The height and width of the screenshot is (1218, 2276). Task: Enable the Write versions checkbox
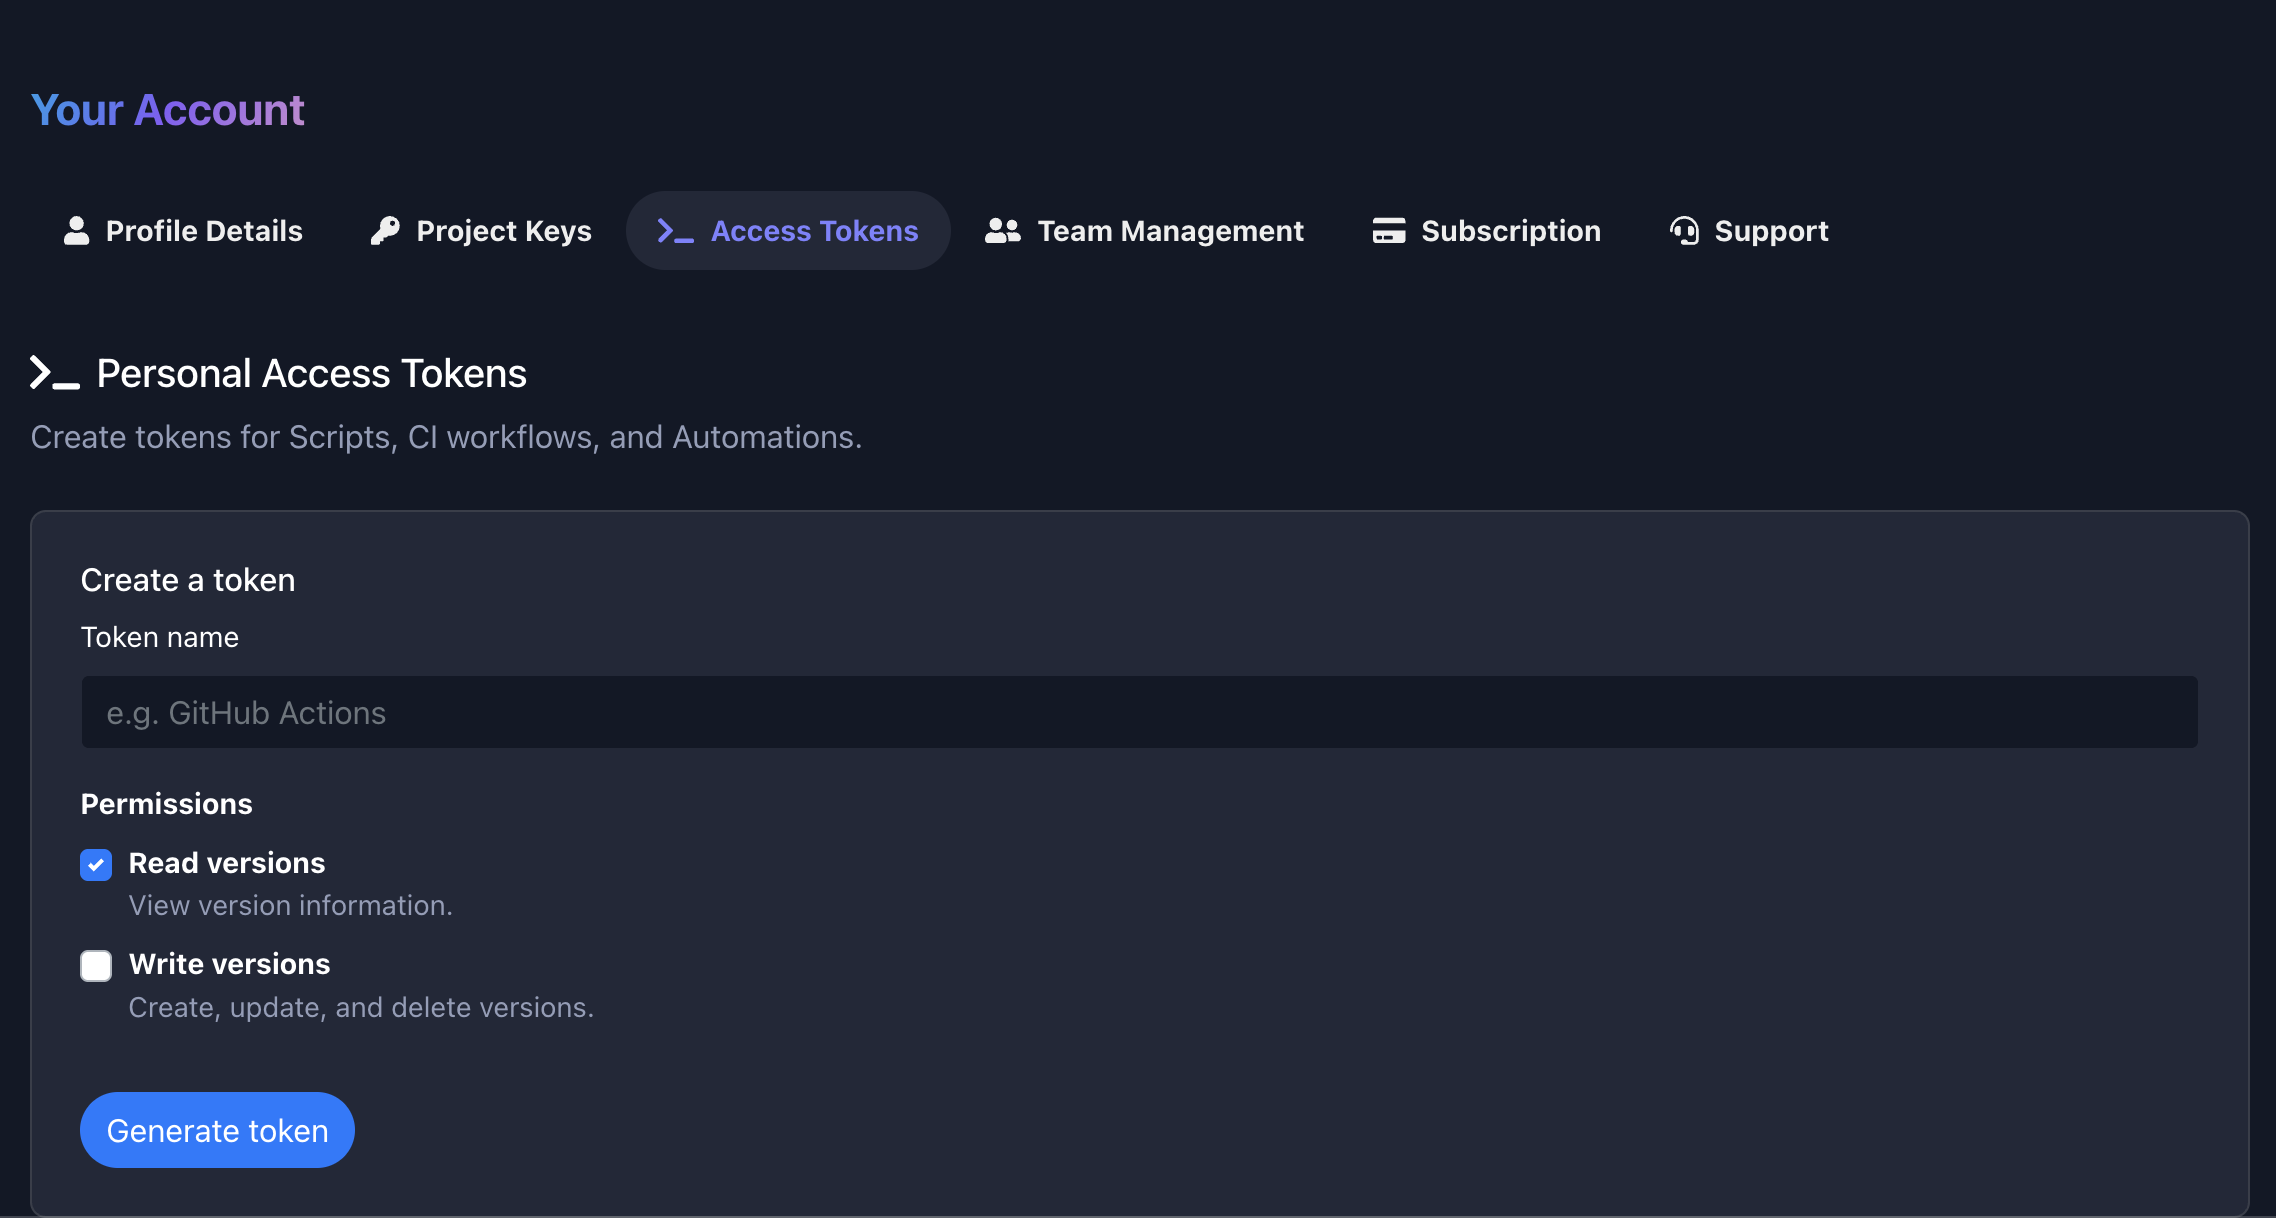[96, 966]
